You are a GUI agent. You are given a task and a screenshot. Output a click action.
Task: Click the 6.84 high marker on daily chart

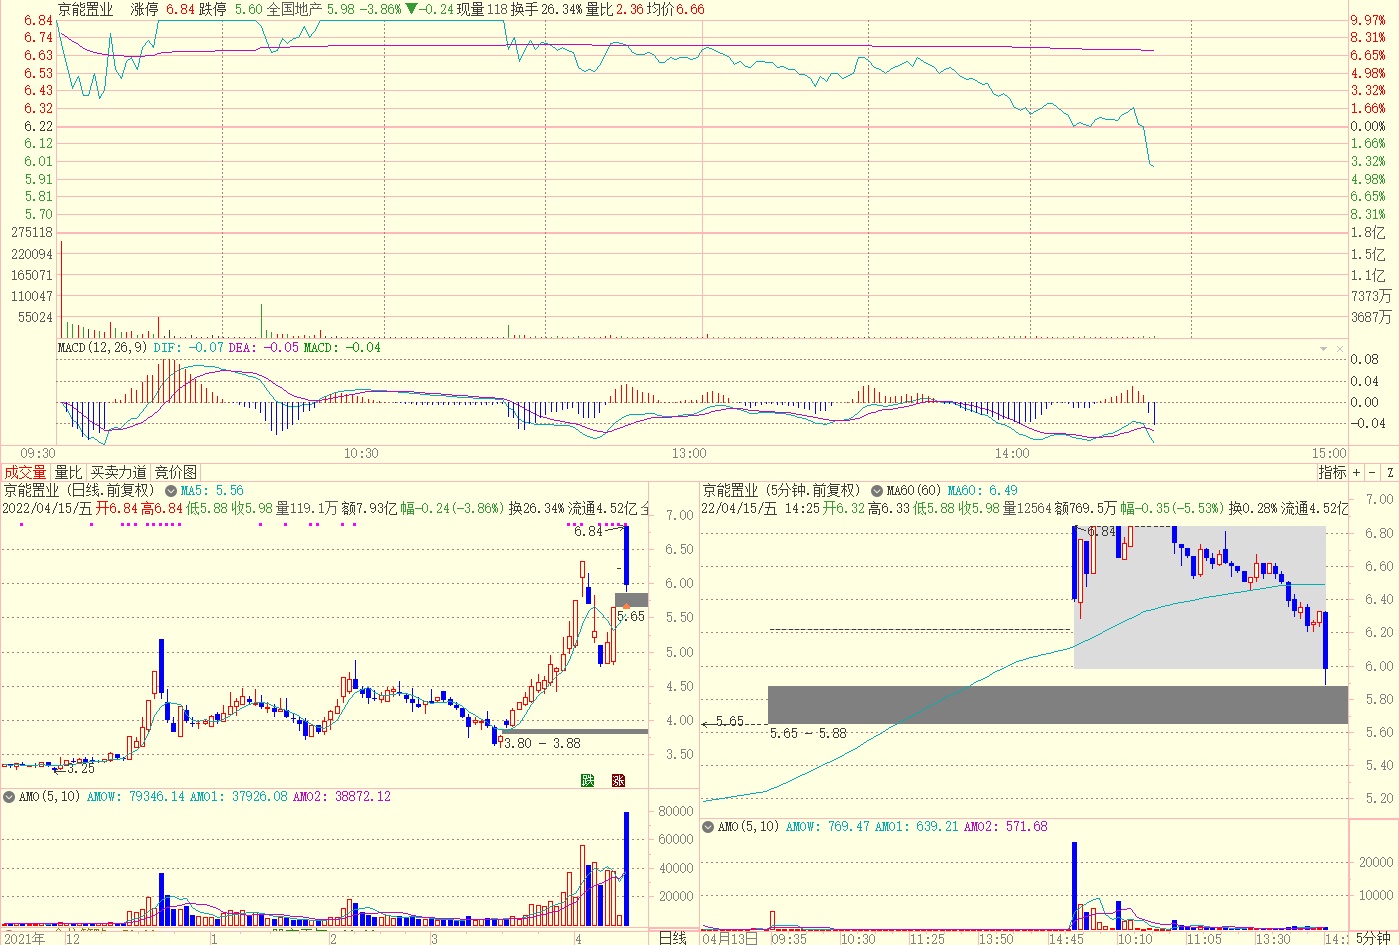(x=588, y=532)
